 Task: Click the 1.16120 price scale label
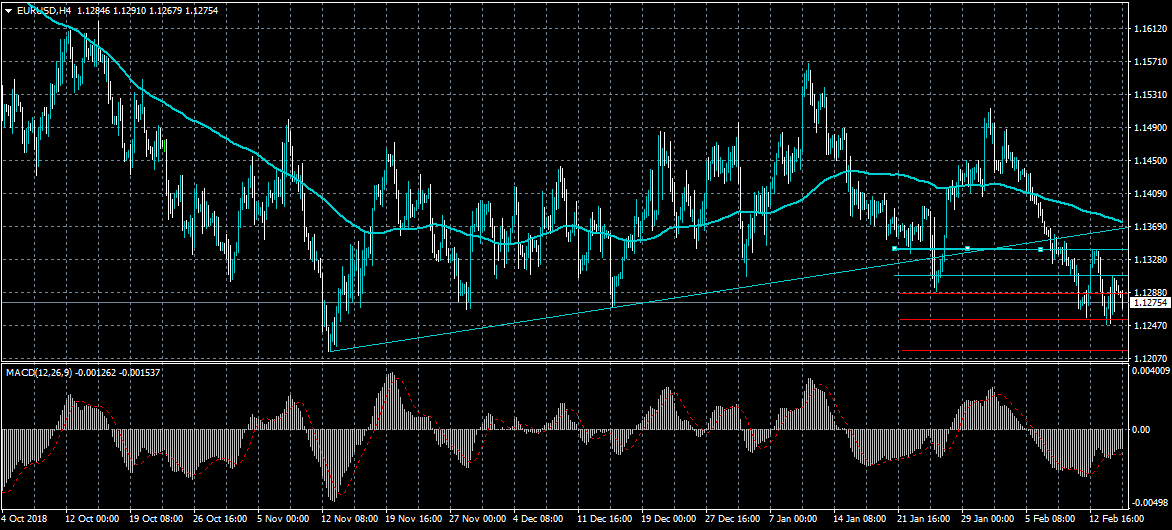tap(1150, 28)
